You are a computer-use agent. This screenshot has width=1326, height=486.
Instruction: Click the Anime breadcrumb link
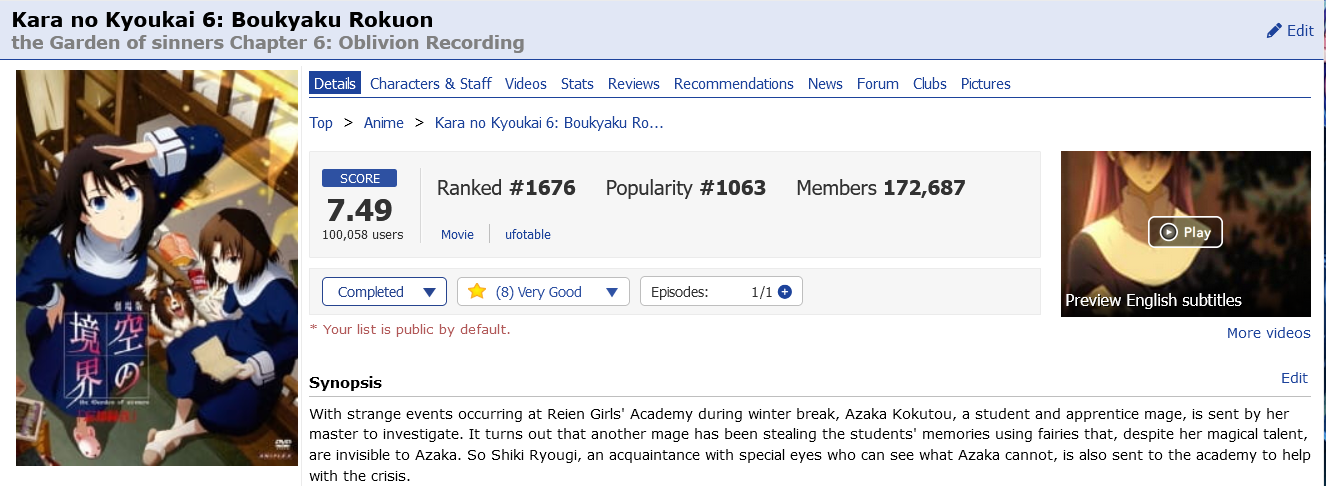pyautogui.click(x=384, y=123)
